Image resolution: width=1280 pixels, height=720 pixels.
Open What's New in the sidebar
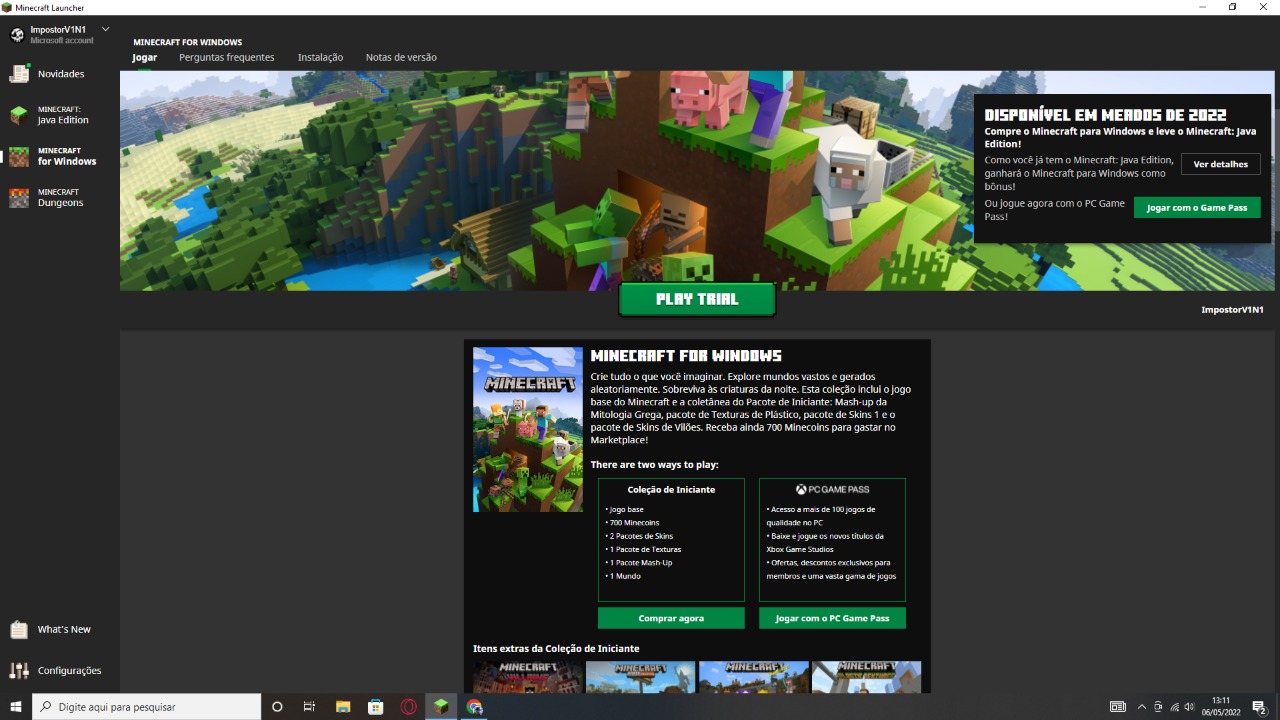tap(60, 630)
